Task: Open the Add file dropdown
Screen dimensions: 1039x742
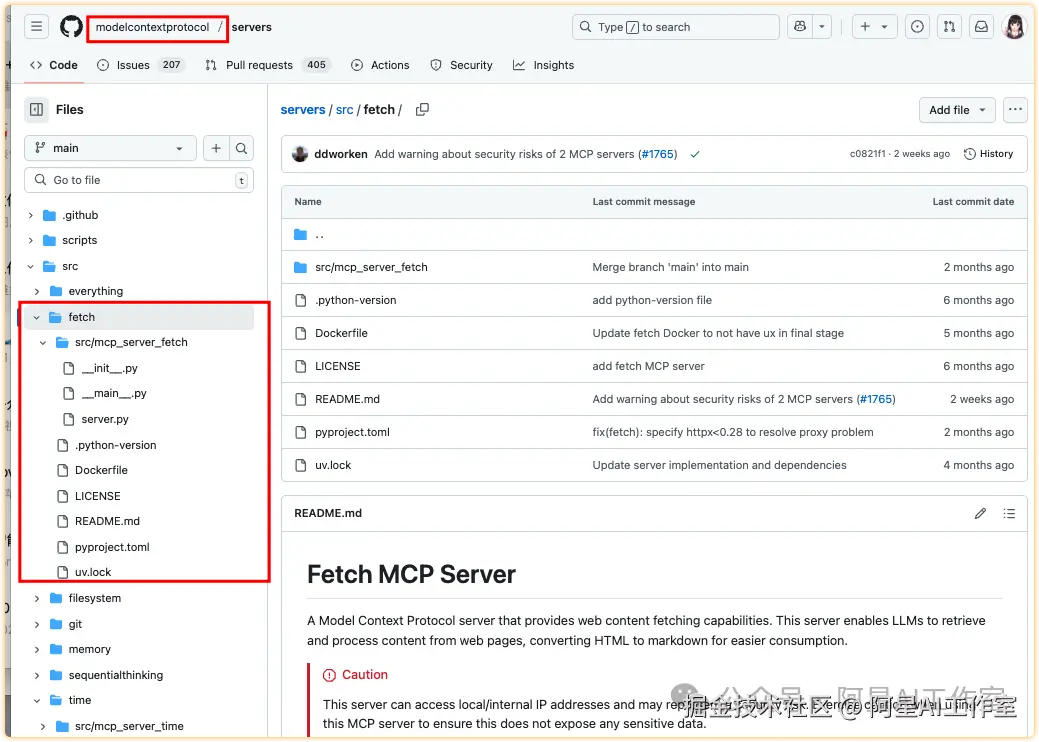Action: coord(957,110)
